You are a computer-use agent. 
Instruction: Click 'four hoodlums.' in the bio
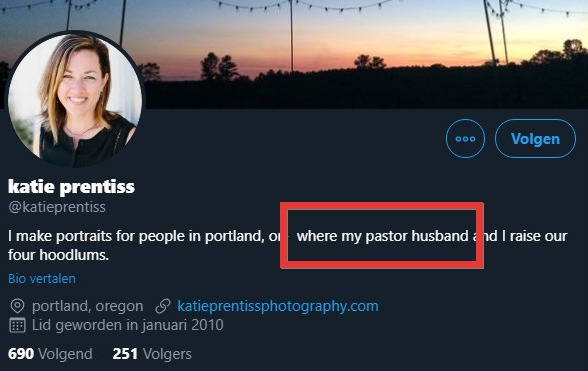click(58, 255)
